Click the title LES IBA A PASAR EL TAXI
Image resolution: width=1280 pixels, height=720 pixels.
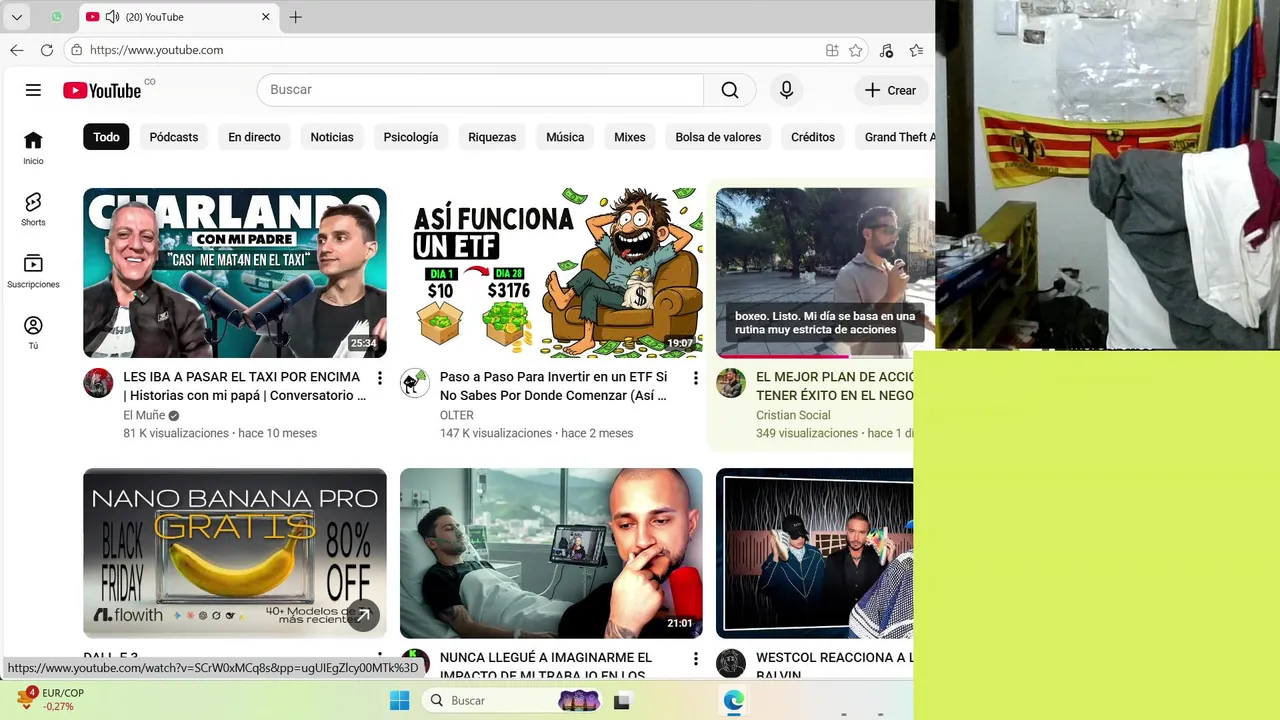pos(244,386)
